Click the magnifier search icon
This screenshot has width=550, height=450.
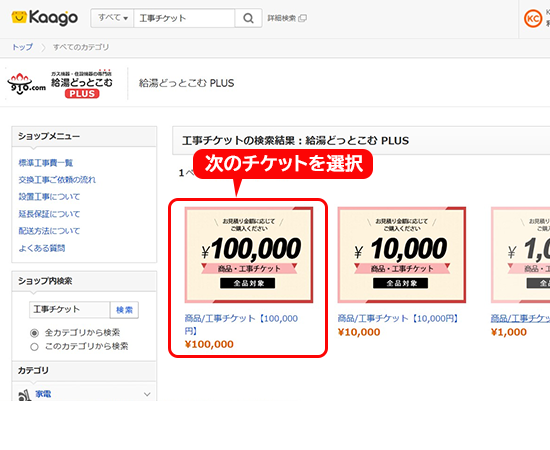248,18
